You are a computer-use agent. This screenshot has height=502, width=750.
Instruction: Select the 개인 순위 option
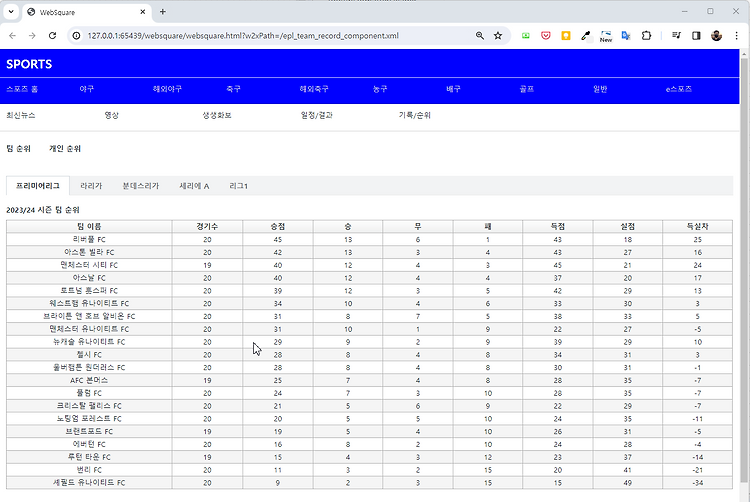(x=65, y=149)
